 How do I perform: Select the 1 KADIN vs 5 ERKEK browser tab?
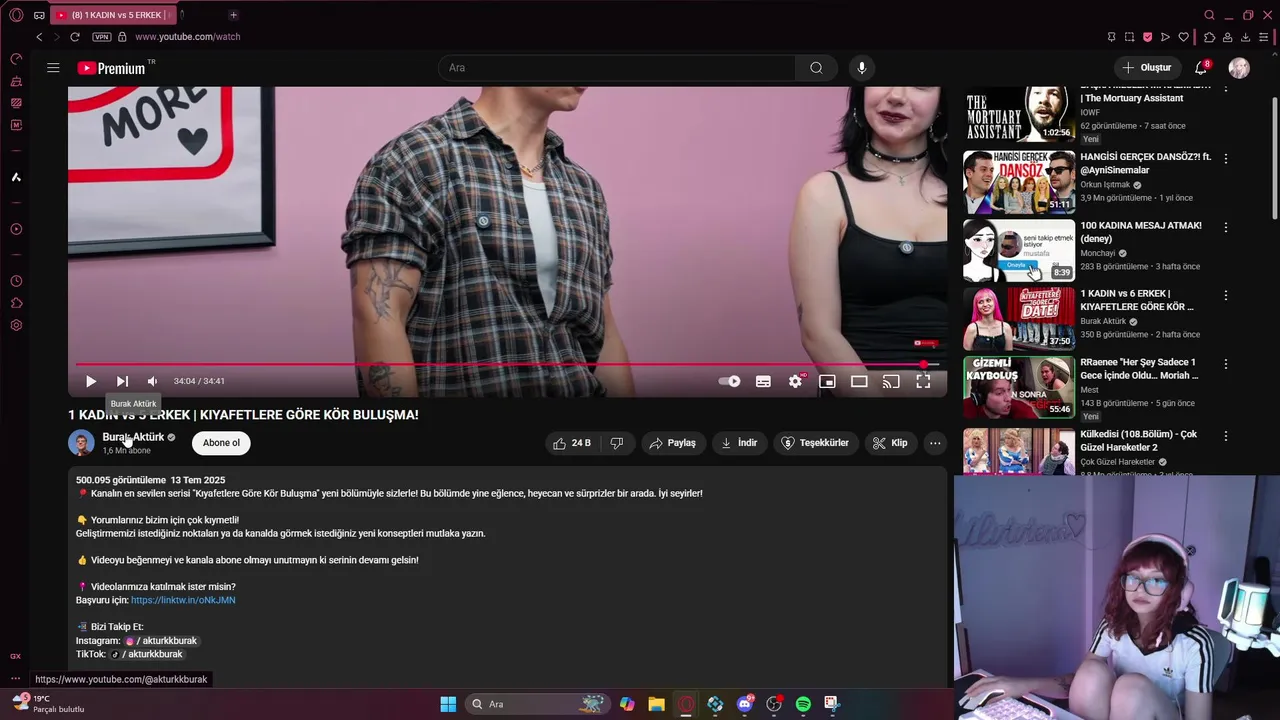pos(113,15)
